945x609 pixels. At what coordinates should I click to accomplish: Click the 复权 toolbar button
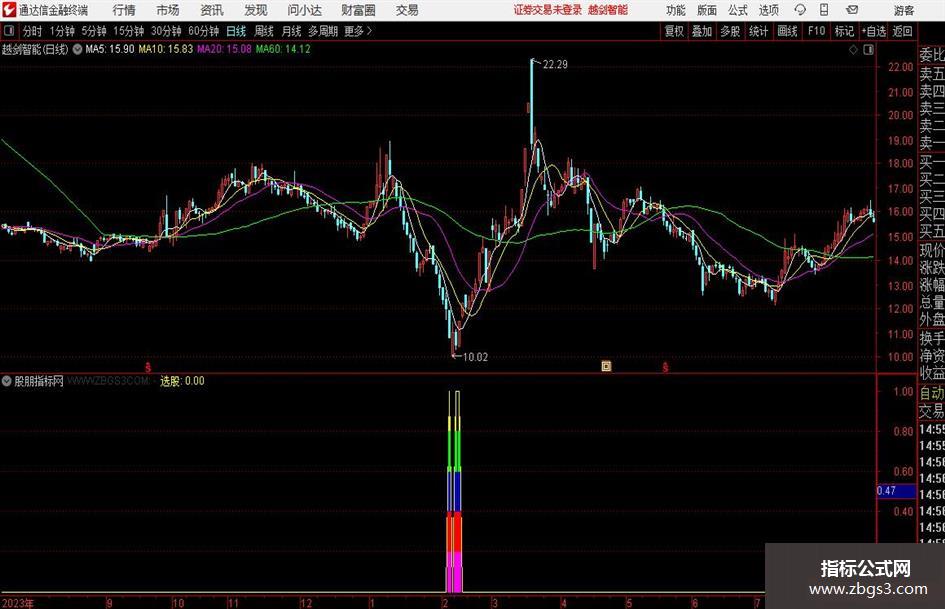tap(674, 31)
